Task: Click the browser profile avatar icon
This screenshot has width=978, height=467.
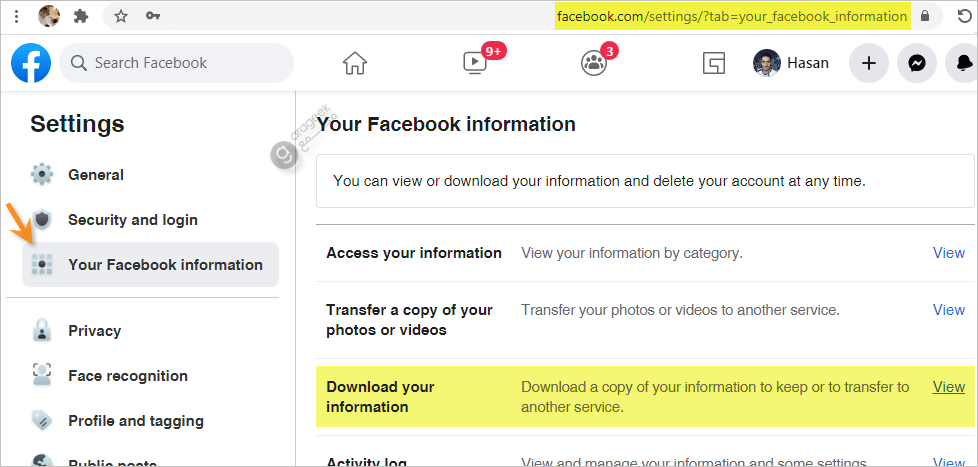Action: pyautogui.click(x=49, y=16)
